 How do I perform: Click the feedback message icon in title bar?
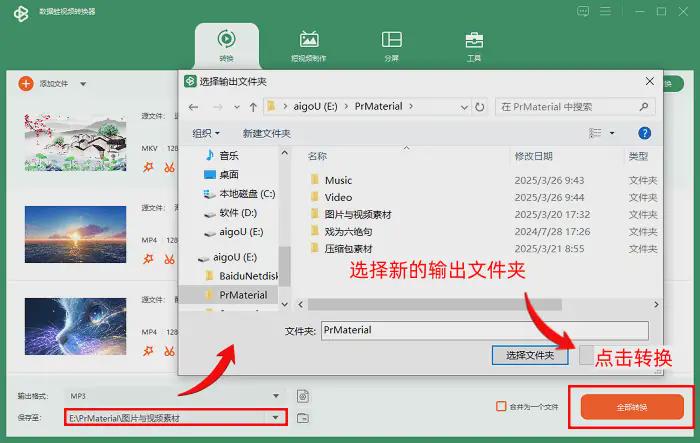click(x=583, y=12)
